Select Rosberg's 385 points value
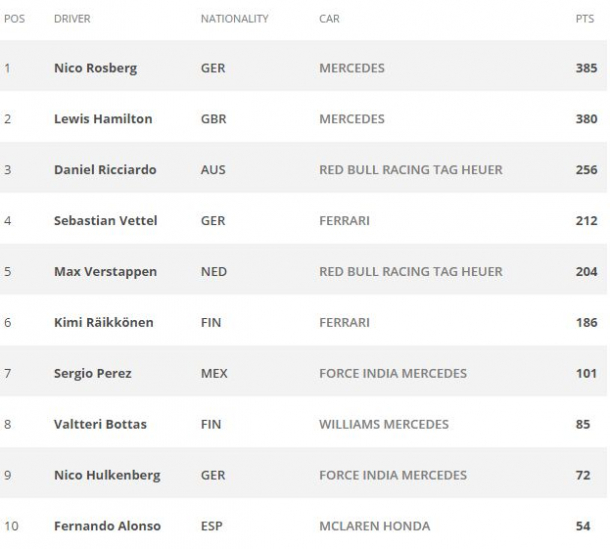 [586, 68]
